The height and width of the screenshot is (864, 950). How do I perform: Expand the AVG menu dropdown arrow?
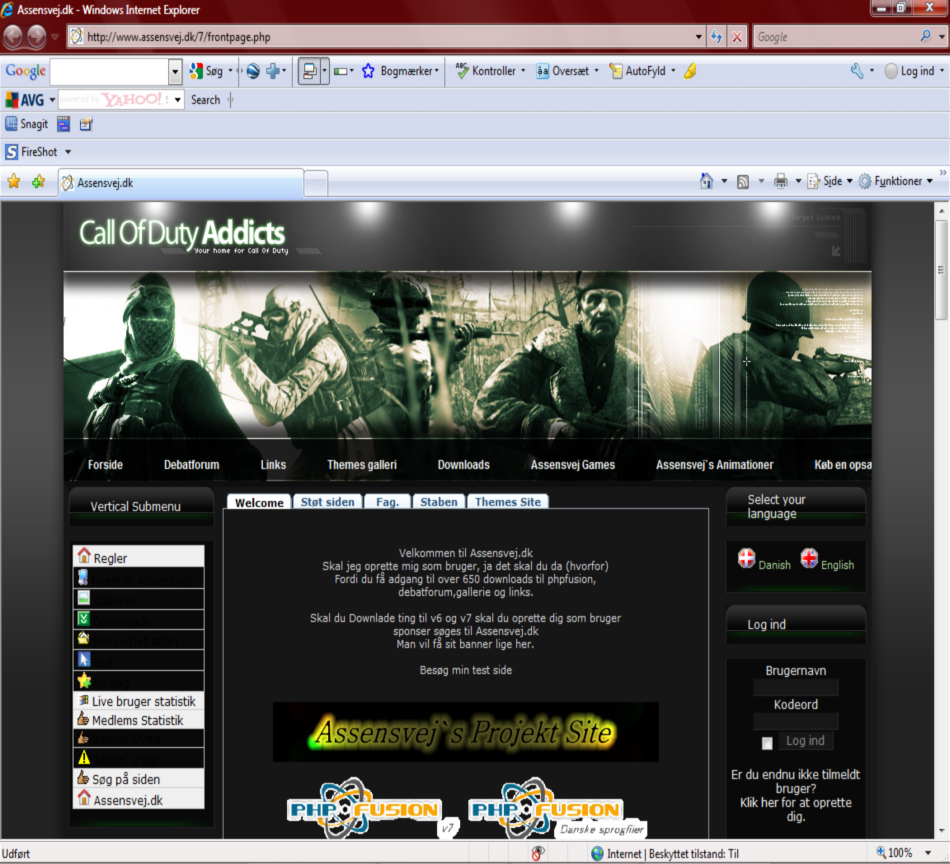pos(52,99)
